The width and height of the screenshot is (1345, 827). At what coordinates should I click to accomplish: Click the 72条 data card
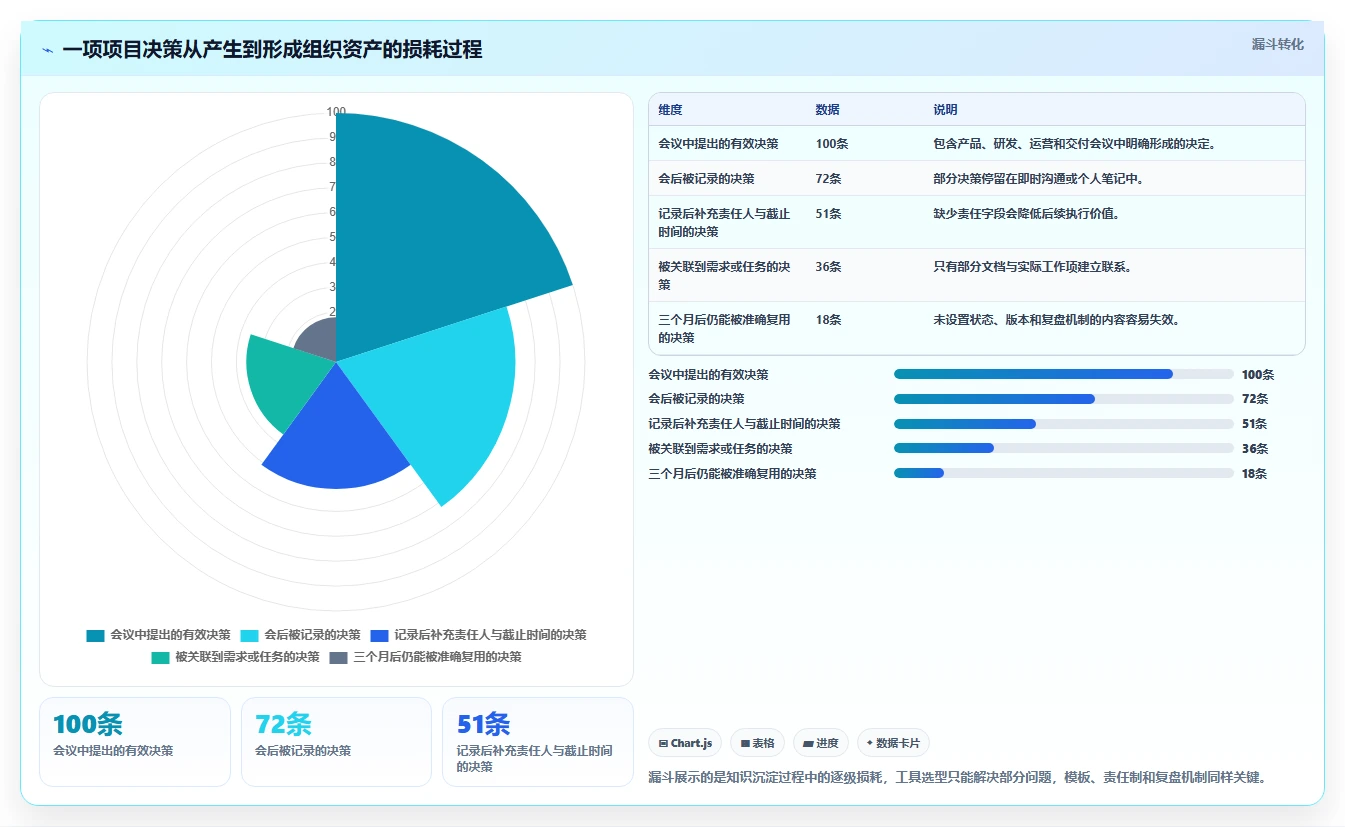point(336,742)
